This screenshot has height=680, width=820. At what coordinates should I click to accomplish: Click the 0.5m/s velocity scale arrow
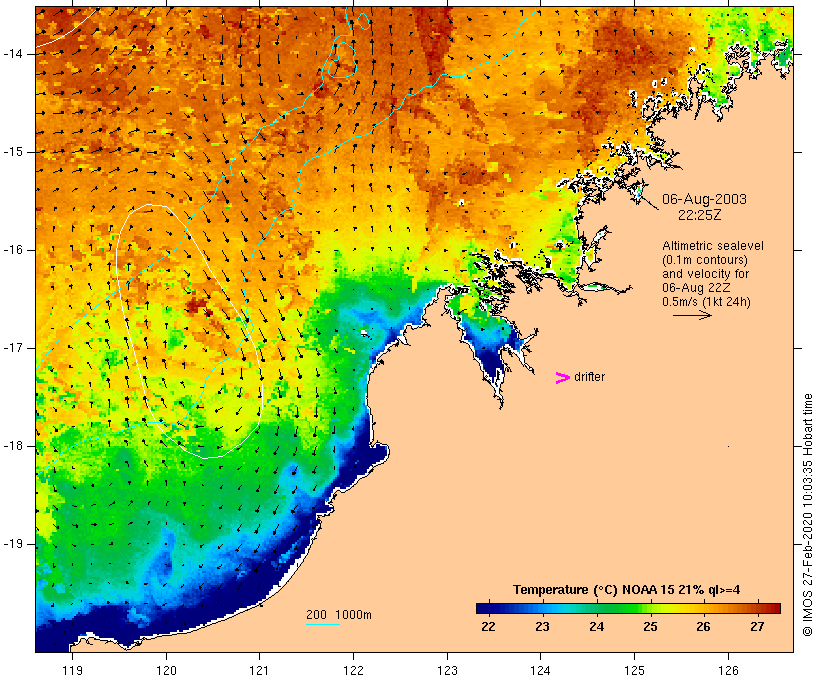[x=692, y=315]
